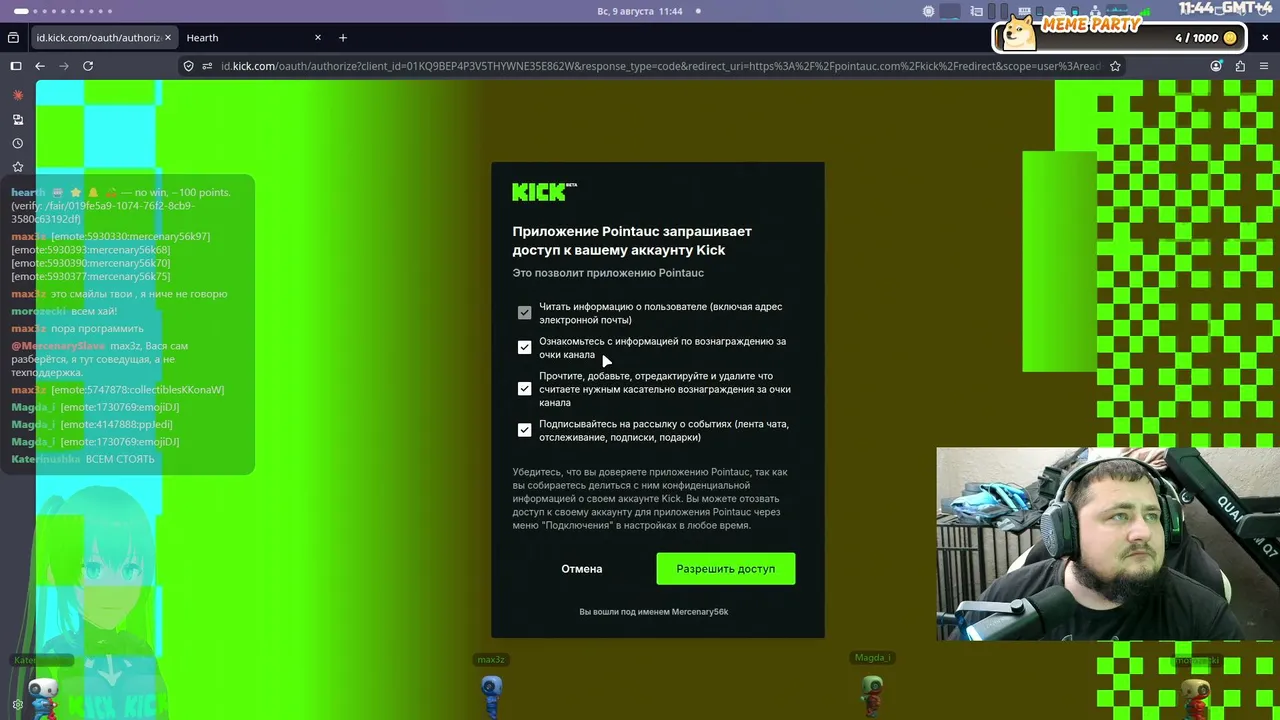Open a new browser tab
The image size is (1280, 720).
(x=343, y=38)
